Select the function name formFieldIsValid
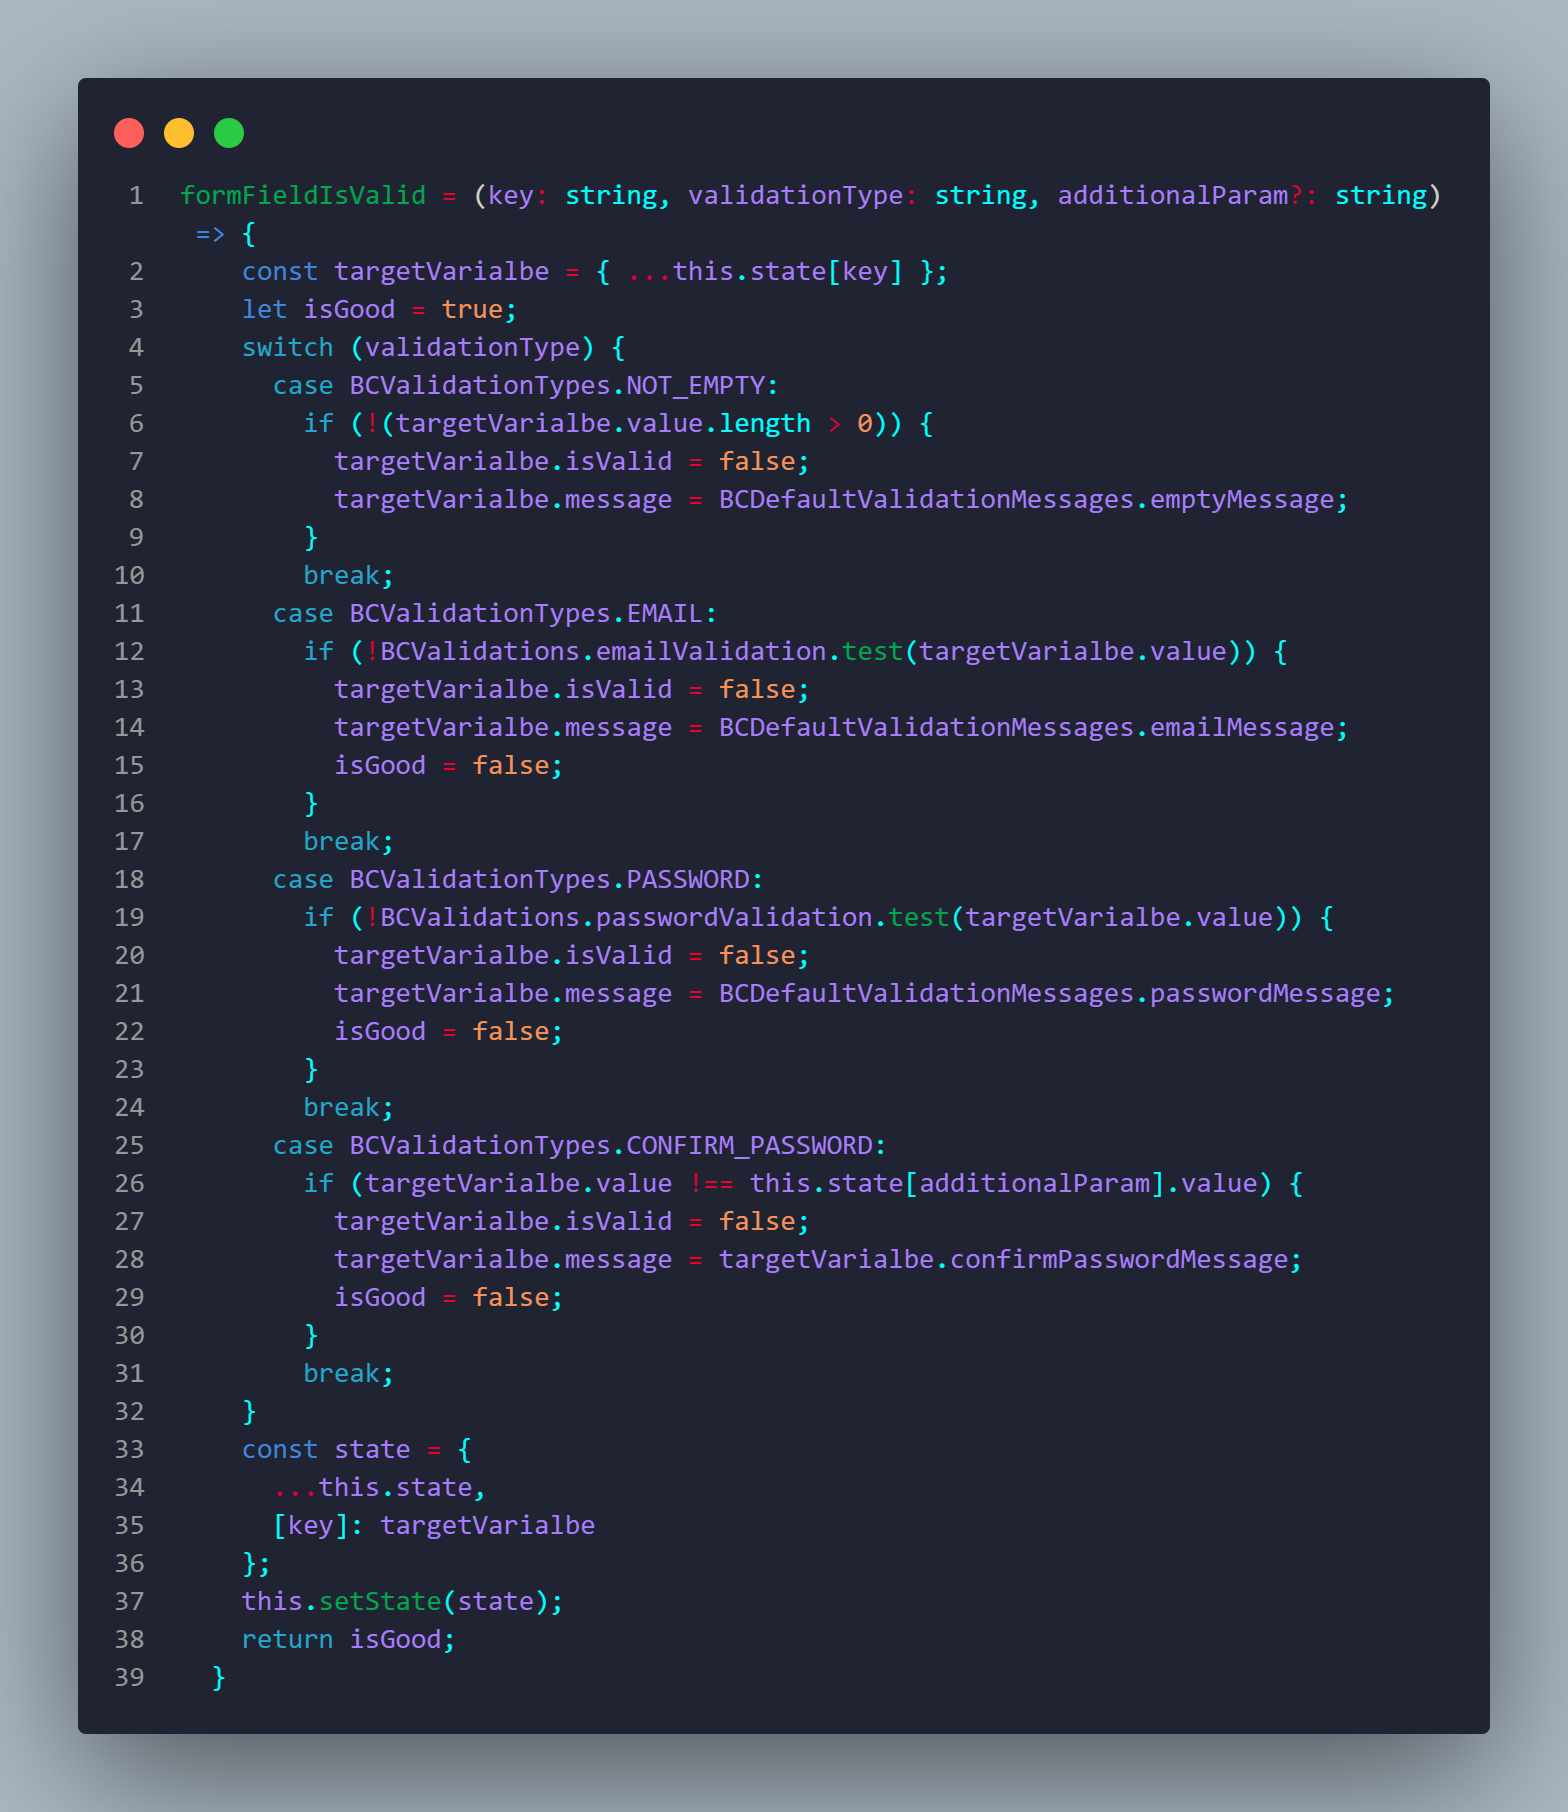Viewport: 1568px width, 1812px height. click(x=303, y=195)
